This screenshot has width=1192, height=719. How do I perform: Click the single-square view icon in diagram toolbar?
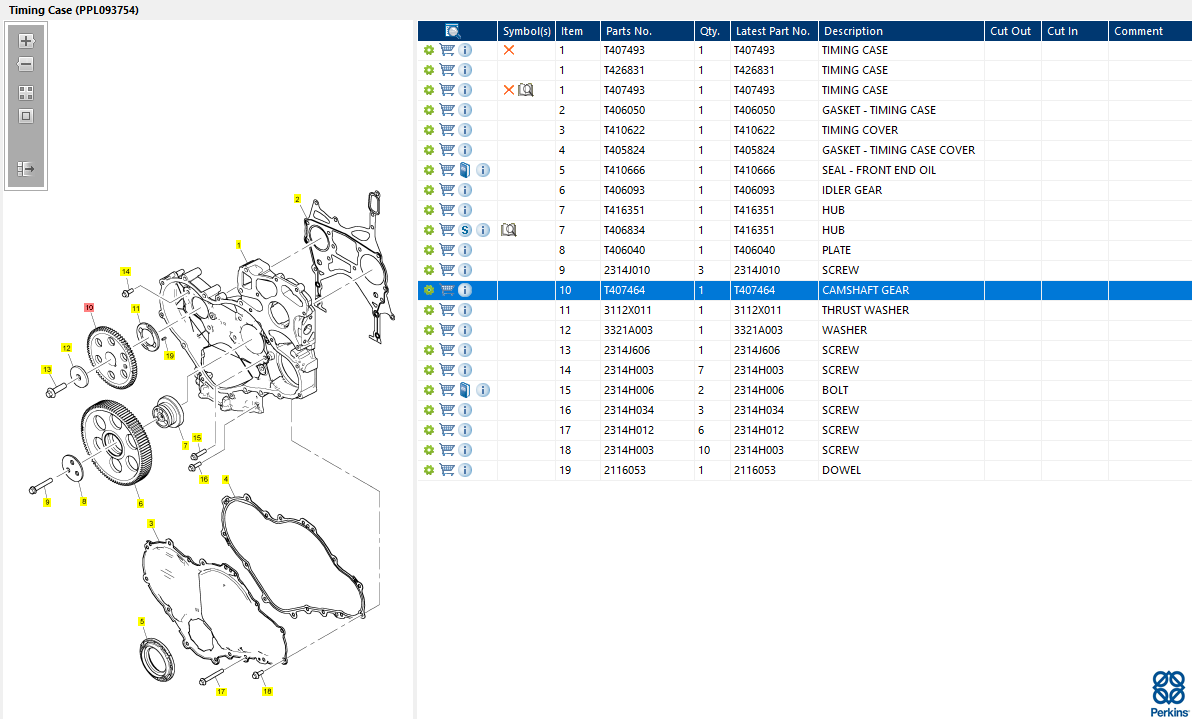click(x=26, y=116)
